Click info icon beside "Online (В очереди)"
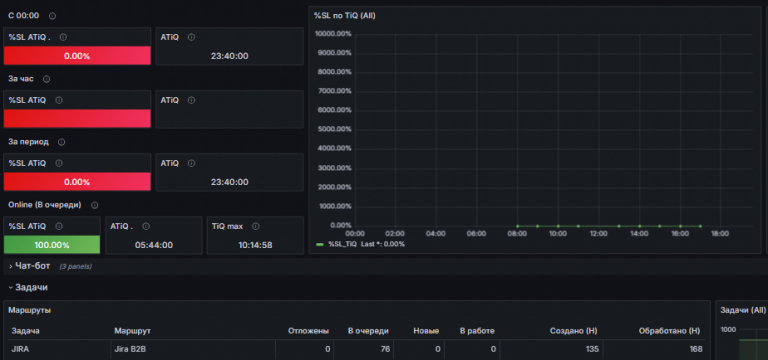 tap(95, 205)
